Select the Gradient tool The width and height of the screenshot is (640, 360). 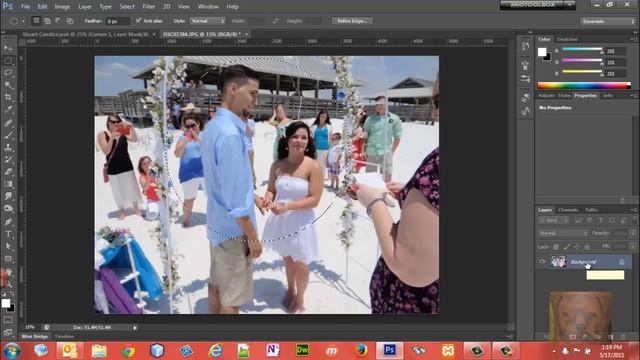[8, 184]
